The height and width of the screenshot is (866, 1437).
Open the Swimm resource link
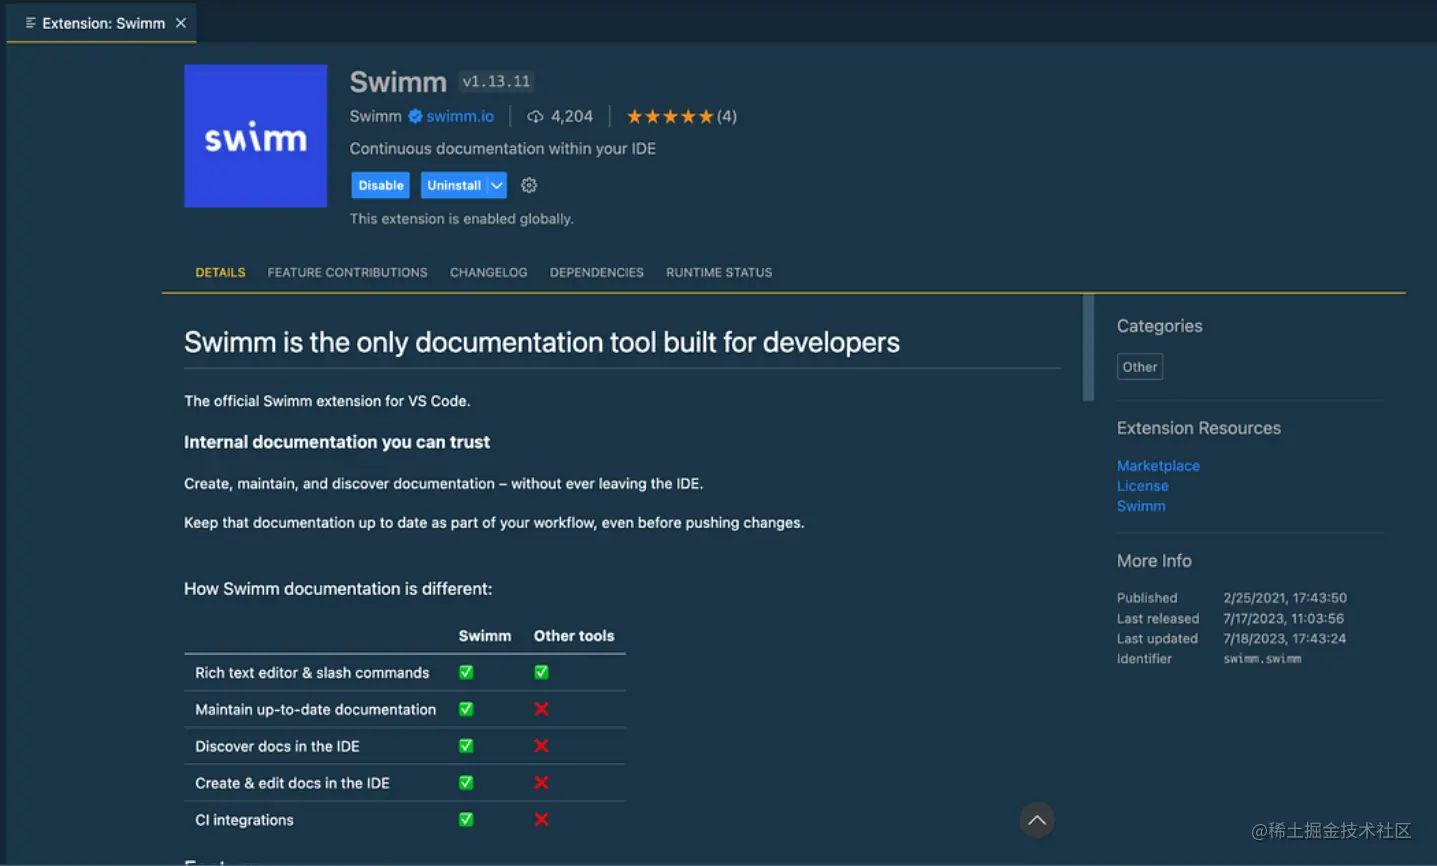(1141, 506)
